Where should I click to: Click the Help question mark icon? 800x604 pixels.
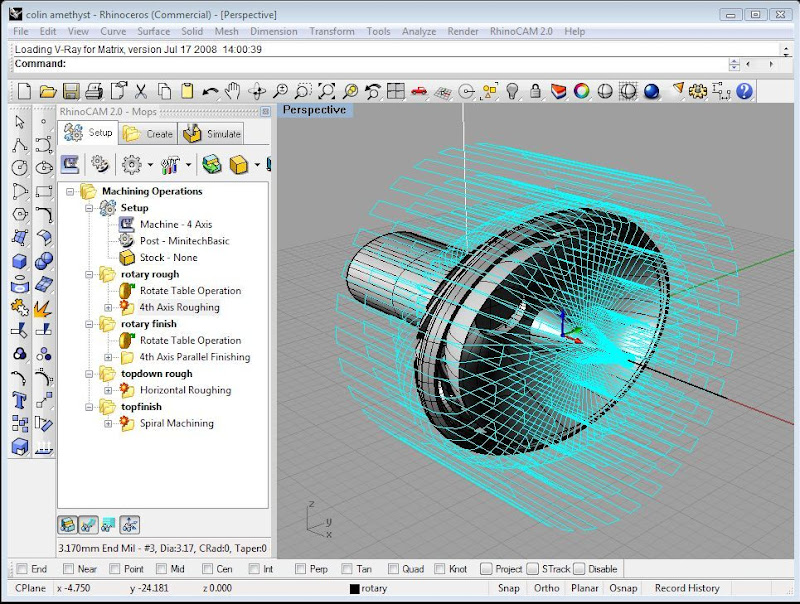743,91
